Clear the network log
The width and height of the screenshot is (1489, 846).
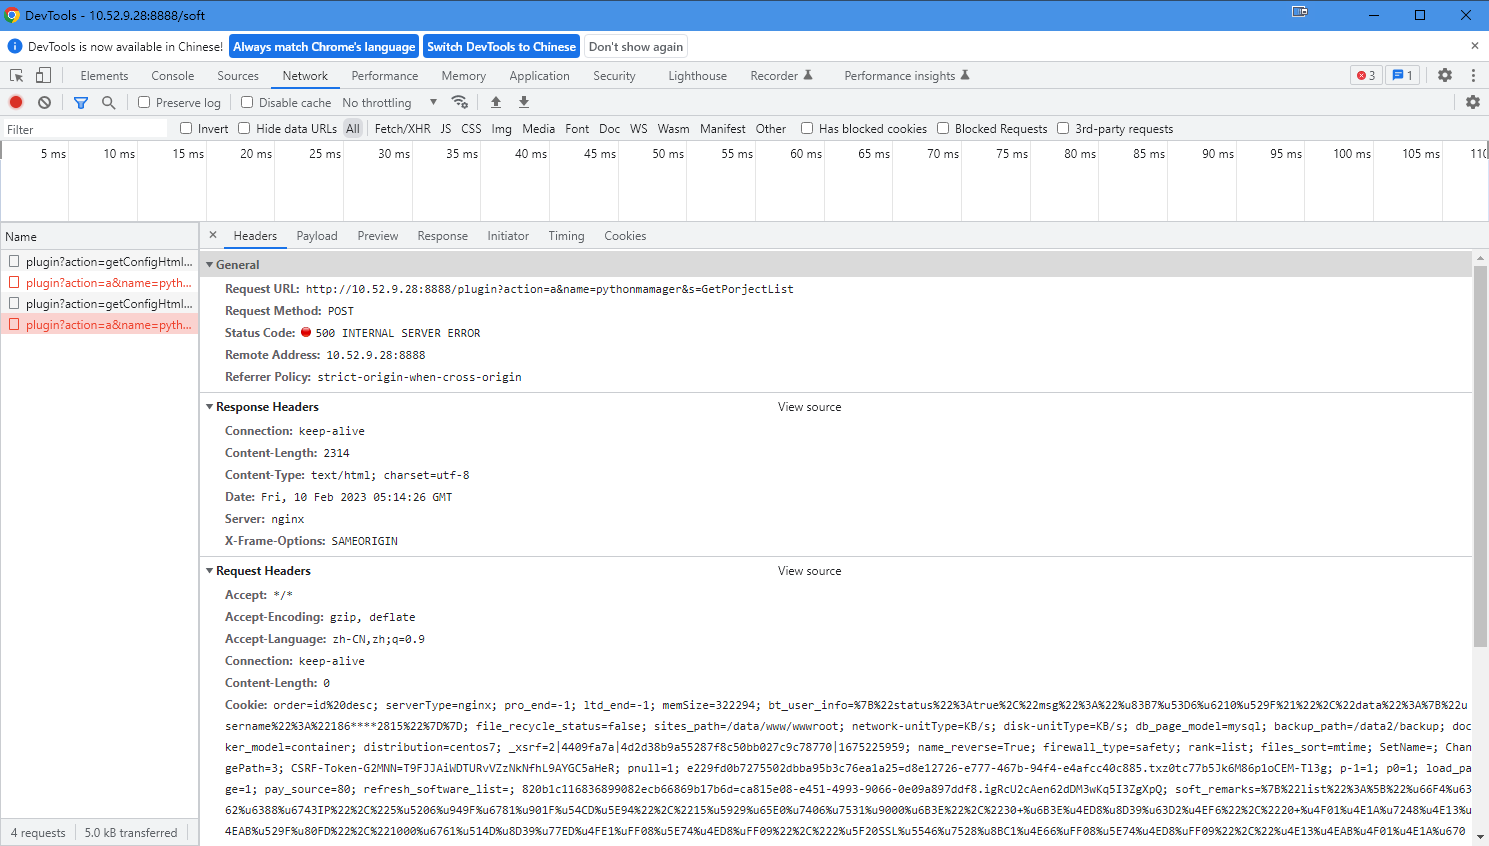44,102
